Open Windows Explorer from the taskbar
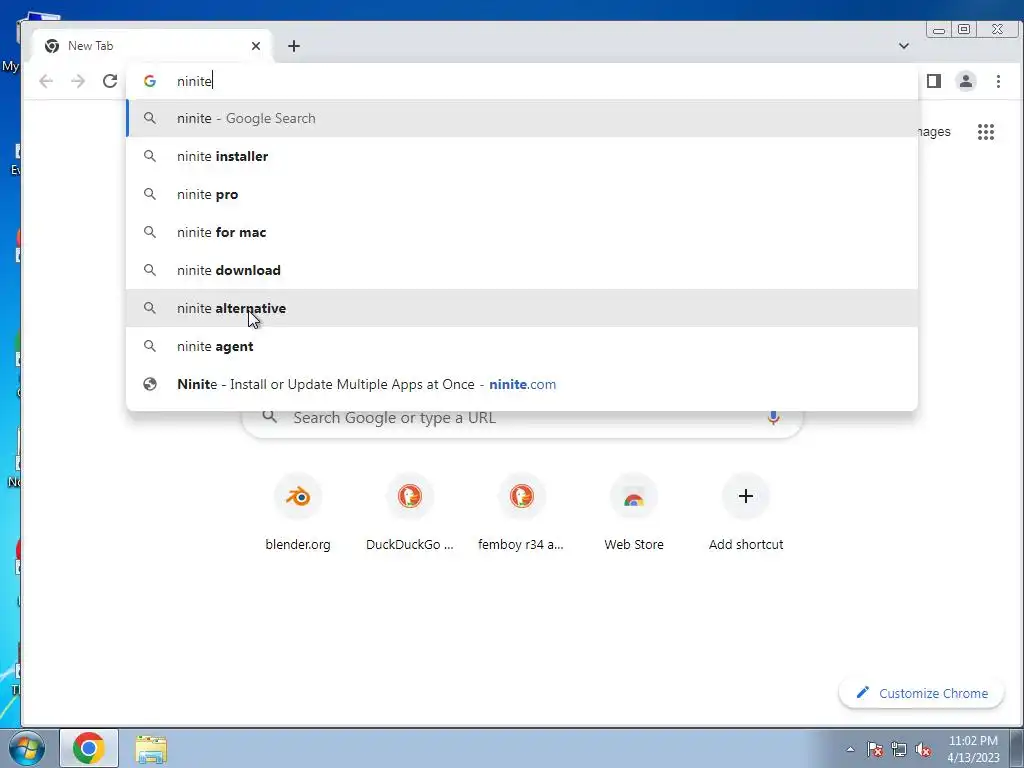 pos(151,749)
